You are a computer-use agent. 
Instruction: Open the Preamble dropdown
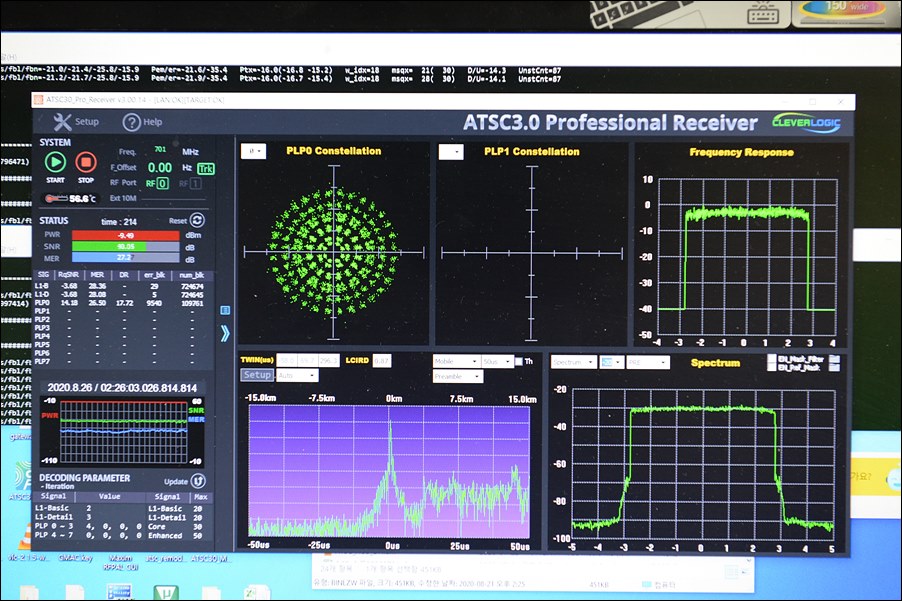pos(458,376)
